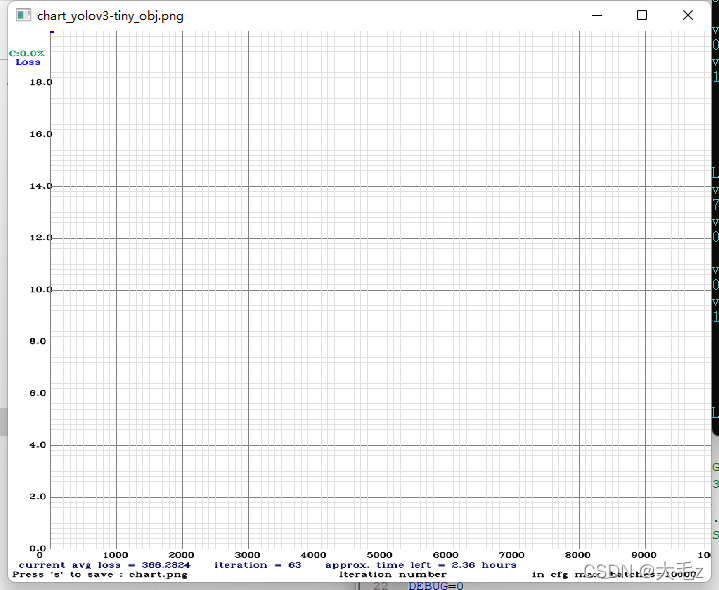Viewport: 719px width, 590px height.
Task: Click the 12.0 y-axis label
Action: (41, 237)
